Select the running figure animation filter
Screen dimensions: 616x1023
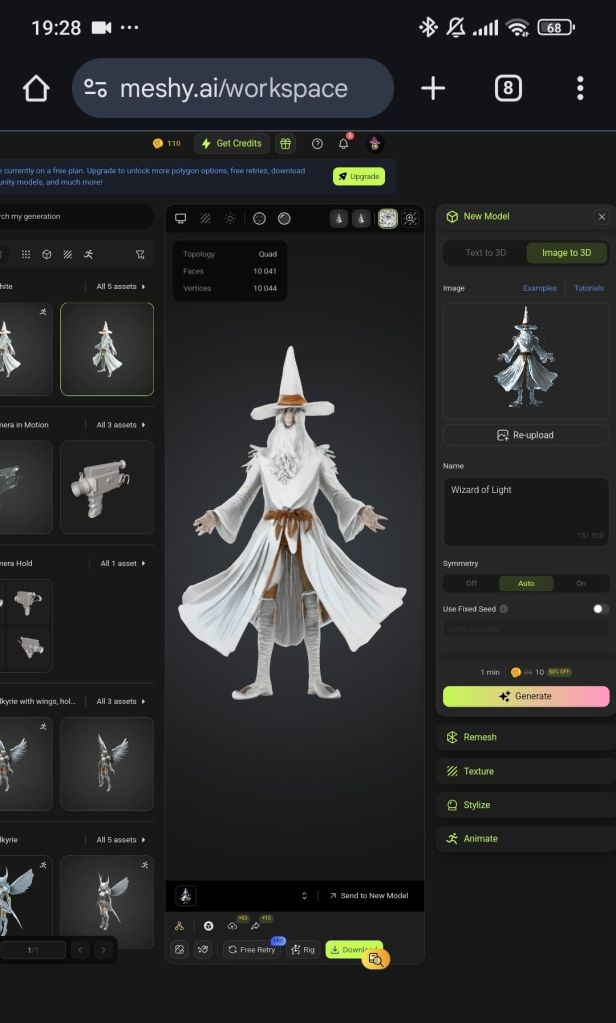89,255
